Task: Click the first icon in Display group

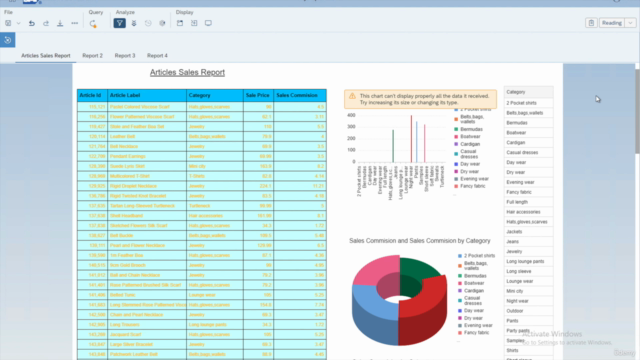Action: click(x=180, y=23)
